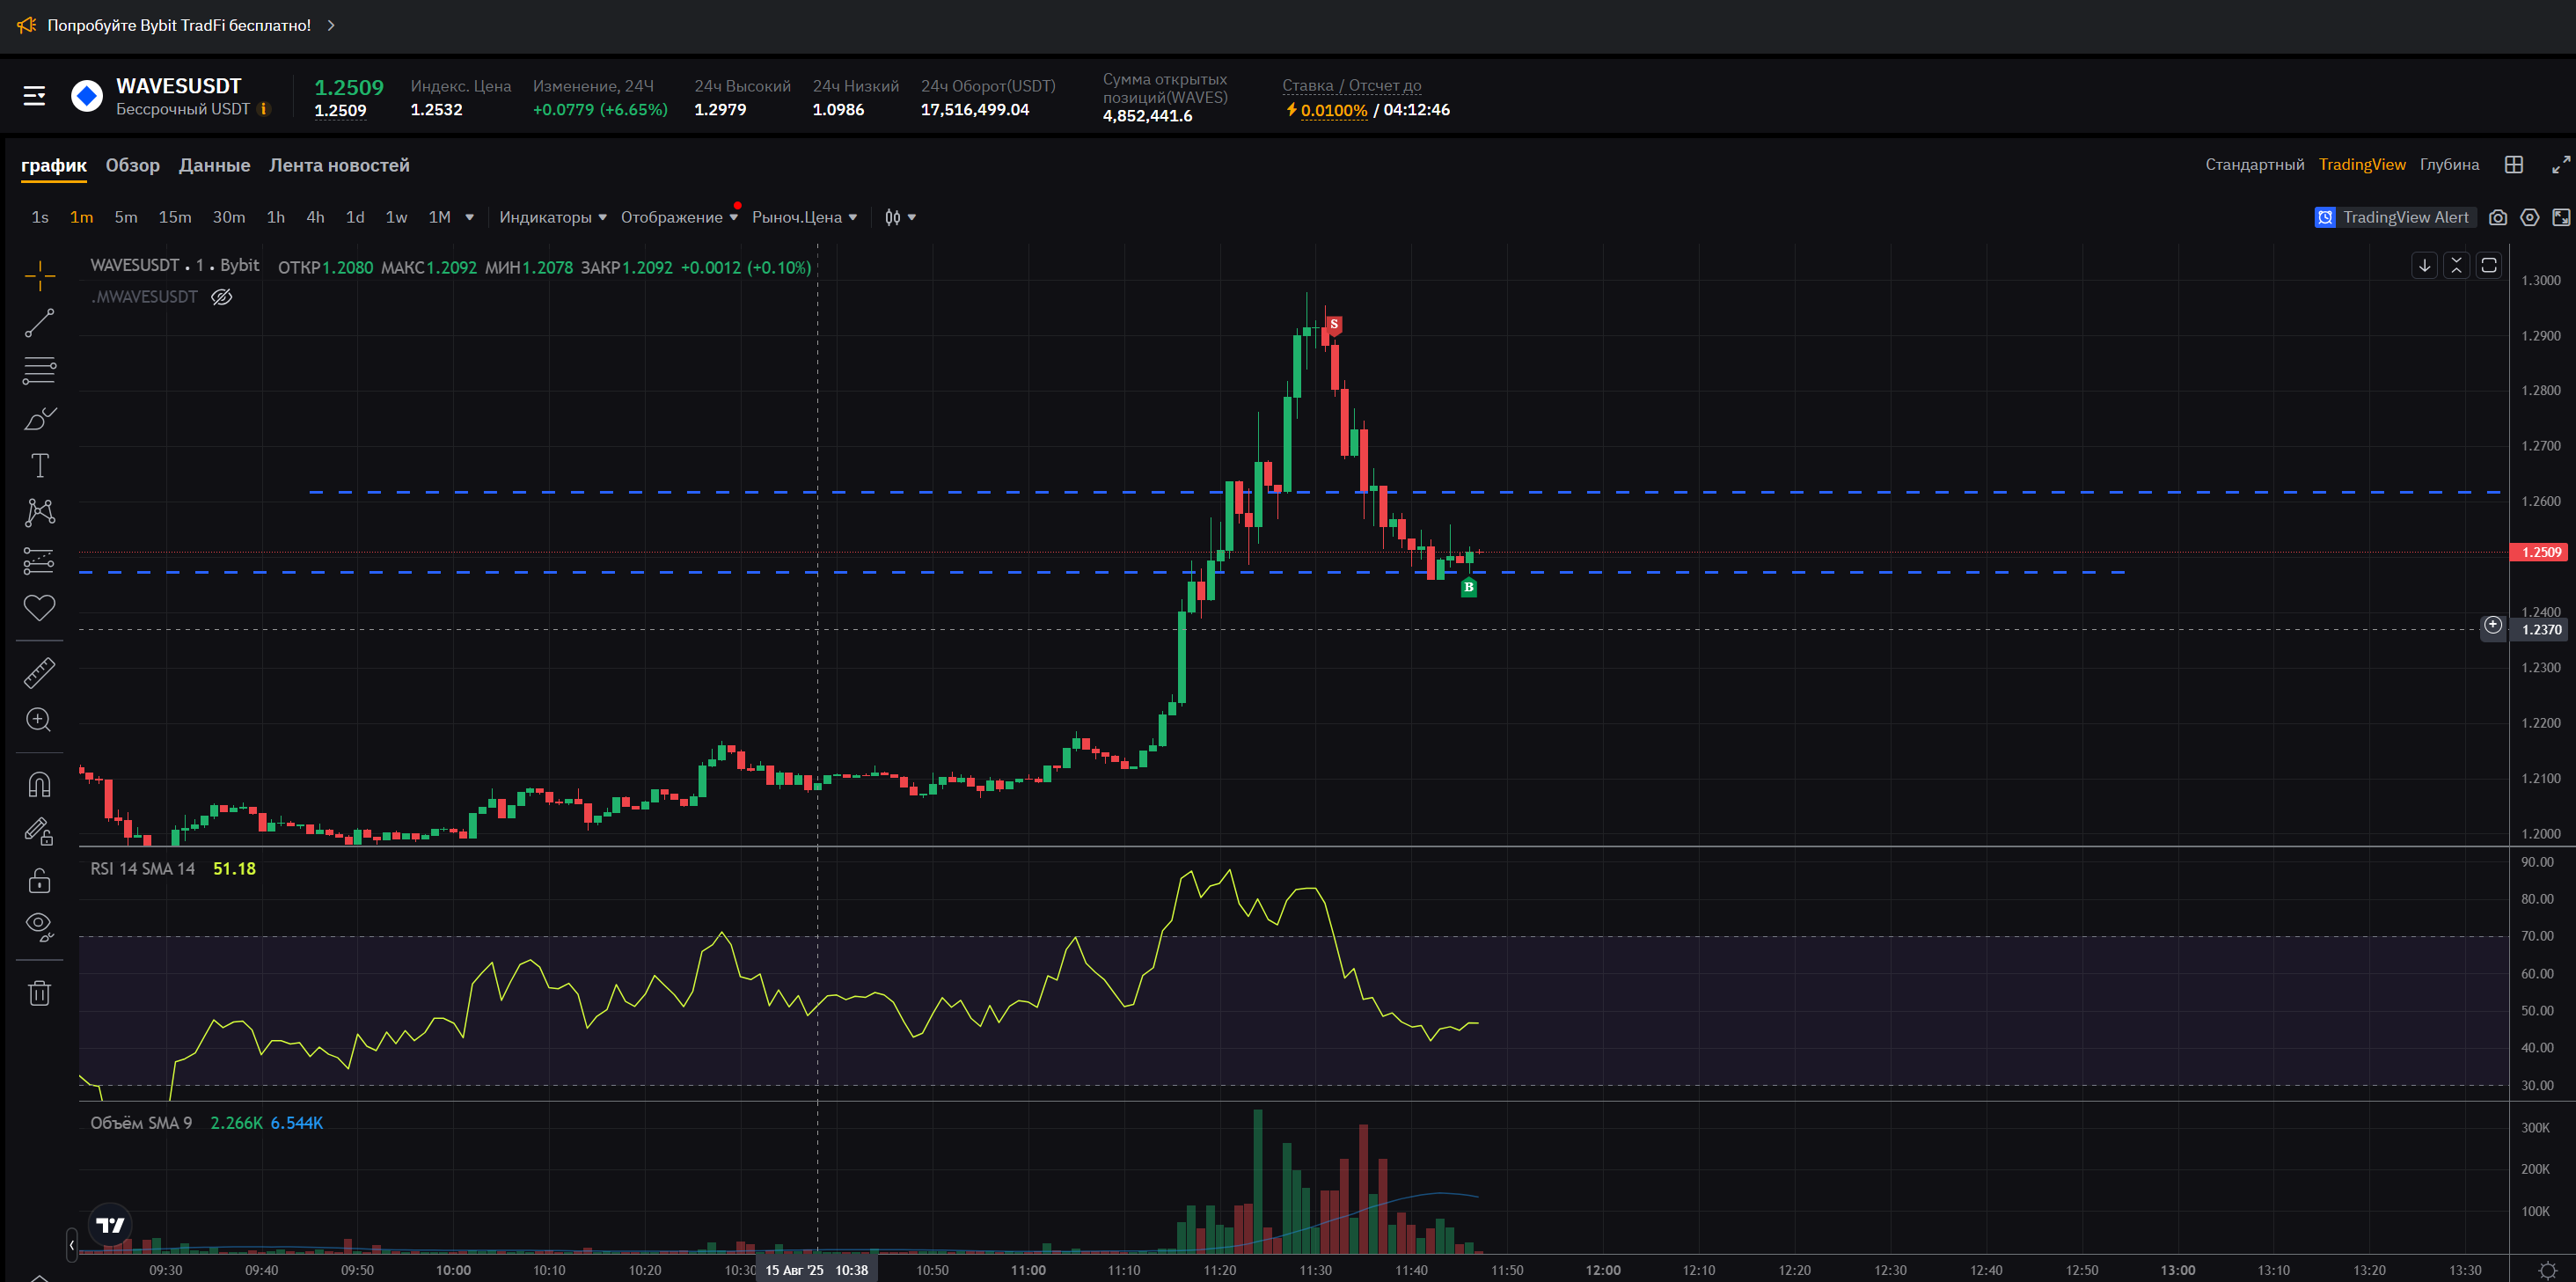Toggle visibility of .MWAVESUSDT series
This screenshot has width=2576, height=1282.
pyautogui.click(x=222, y=297)
